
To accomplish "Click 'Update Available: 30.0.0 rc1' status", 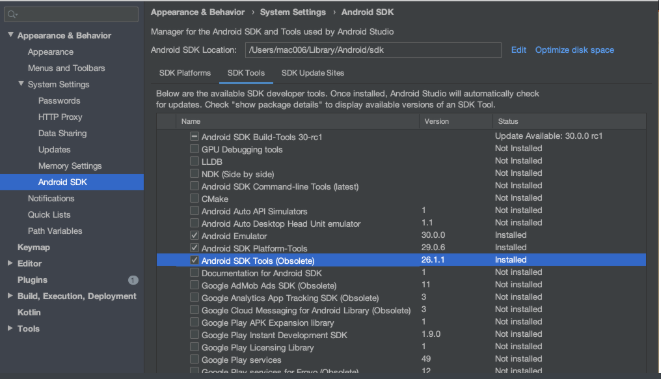I will (548, 136).
